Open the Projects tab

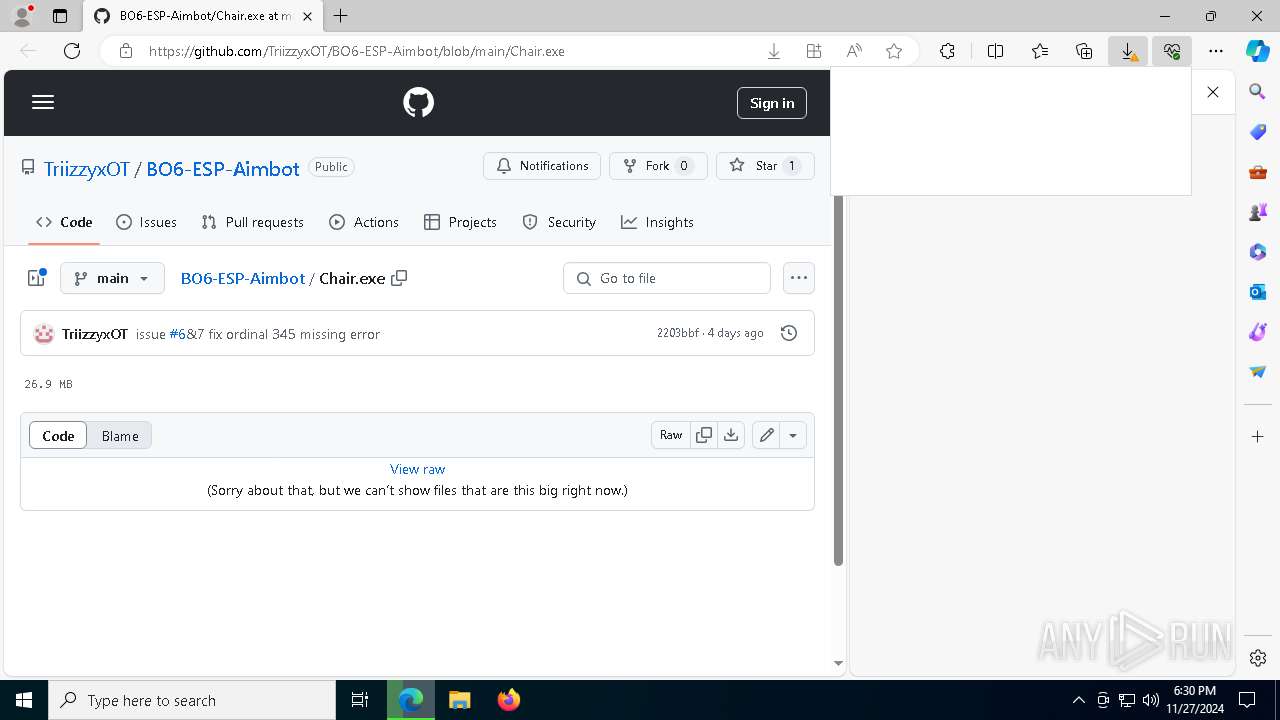click(x=460, y=222)
